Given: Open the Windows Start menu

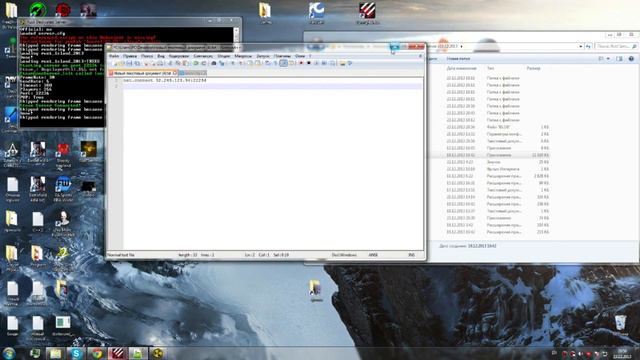Looking at the screenshot, I should coord(9,353).
